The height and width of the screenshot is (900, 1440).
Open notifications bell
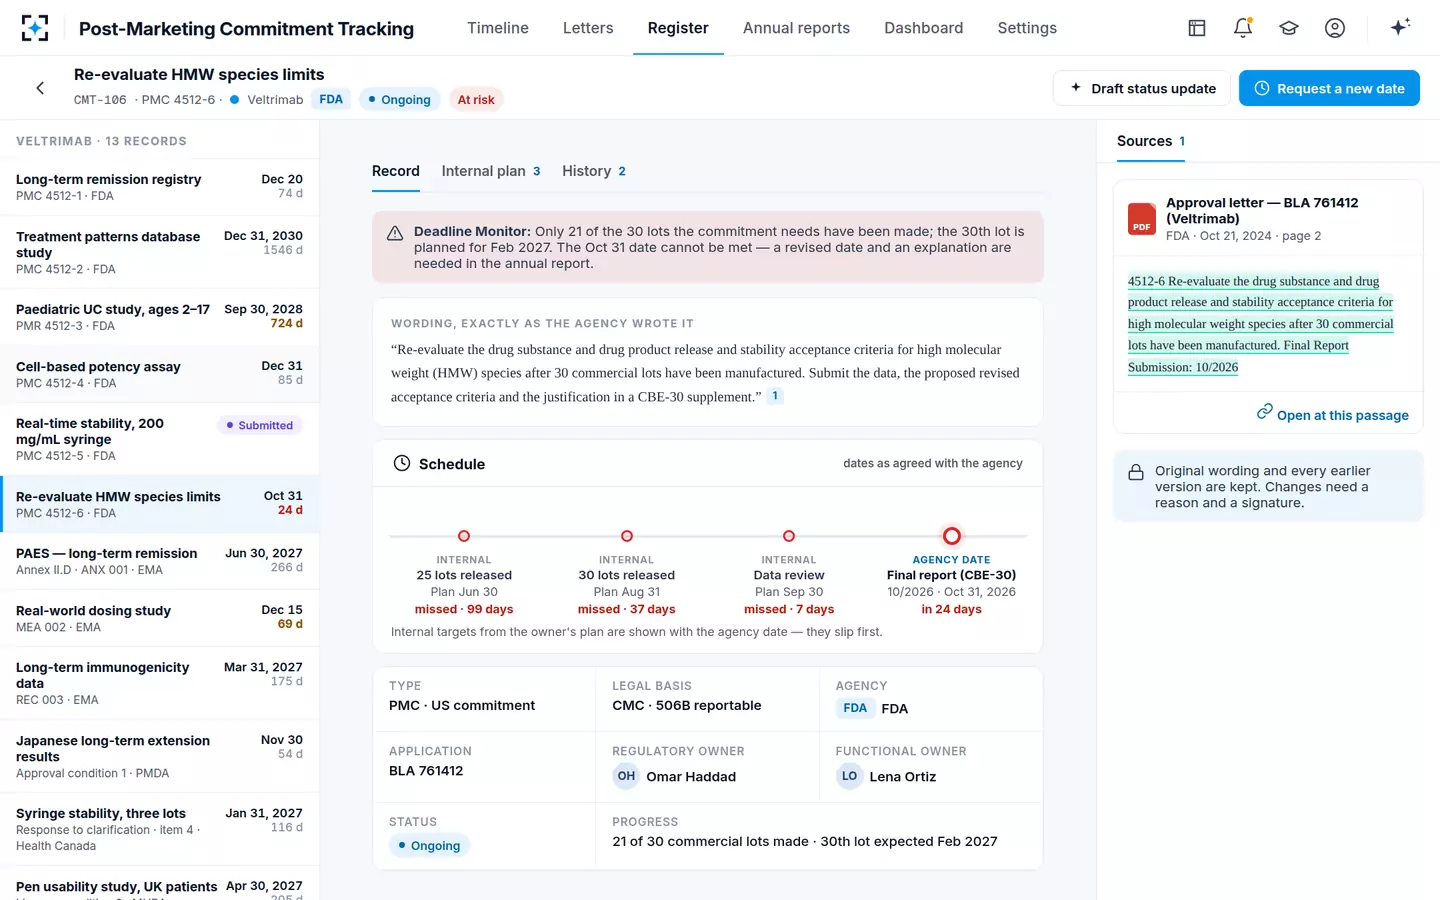(x=1243, y=28)
